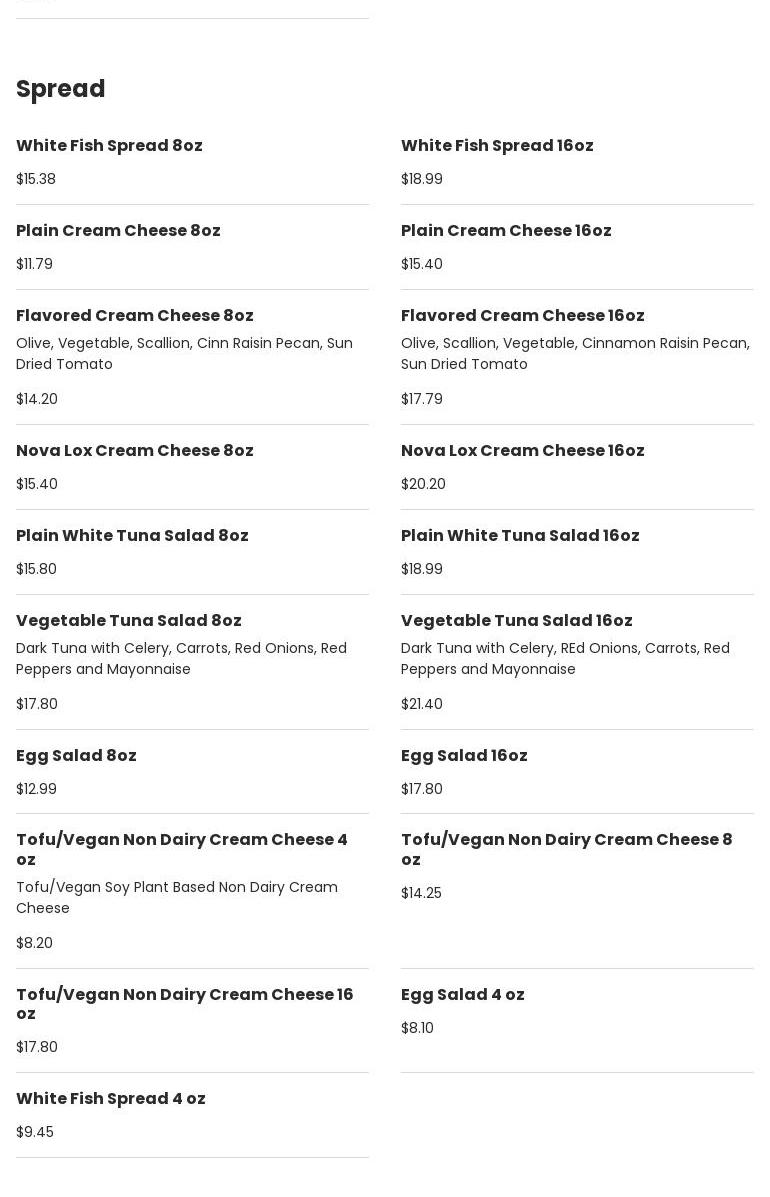The image size is (770, 1197).
Task: Click the Spread section heading
Action: click(x=61, y=89)
